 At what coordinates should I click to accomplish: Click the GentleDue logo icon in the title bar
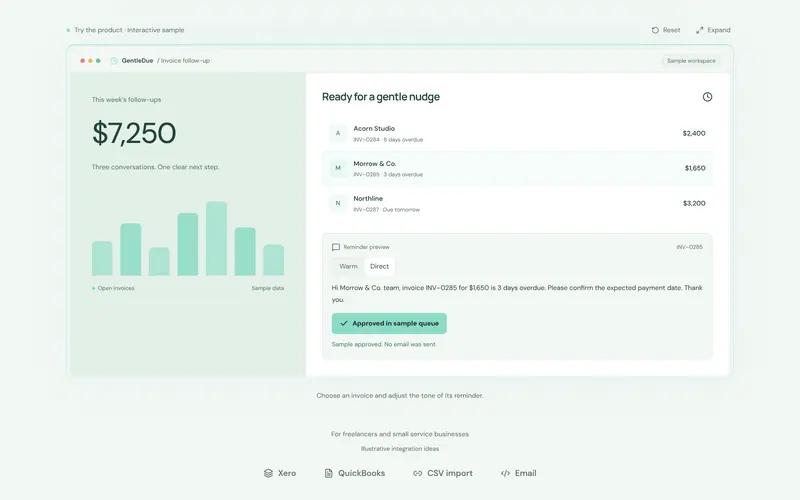point(114,61)
